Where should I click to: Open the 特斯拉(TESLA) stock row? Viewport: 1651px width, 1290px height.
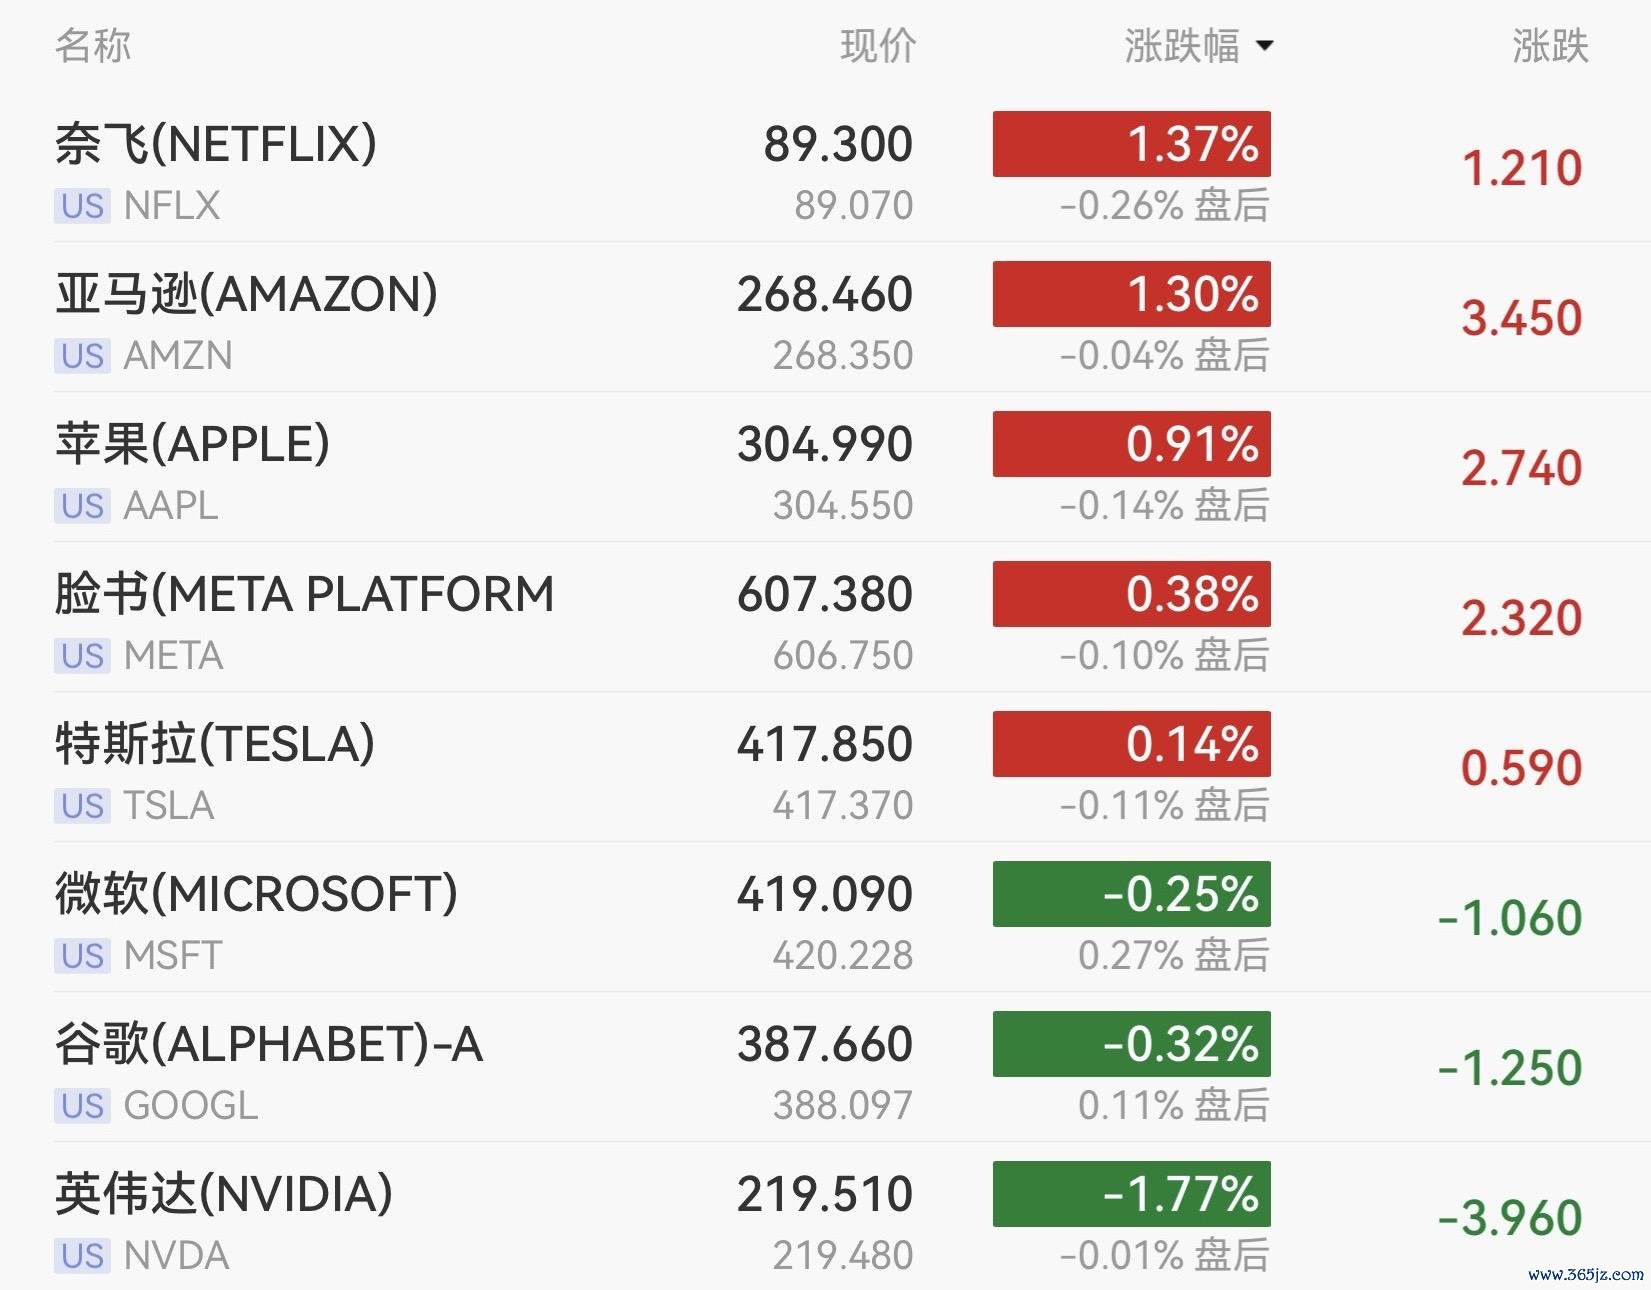click(x=825, y=767)
